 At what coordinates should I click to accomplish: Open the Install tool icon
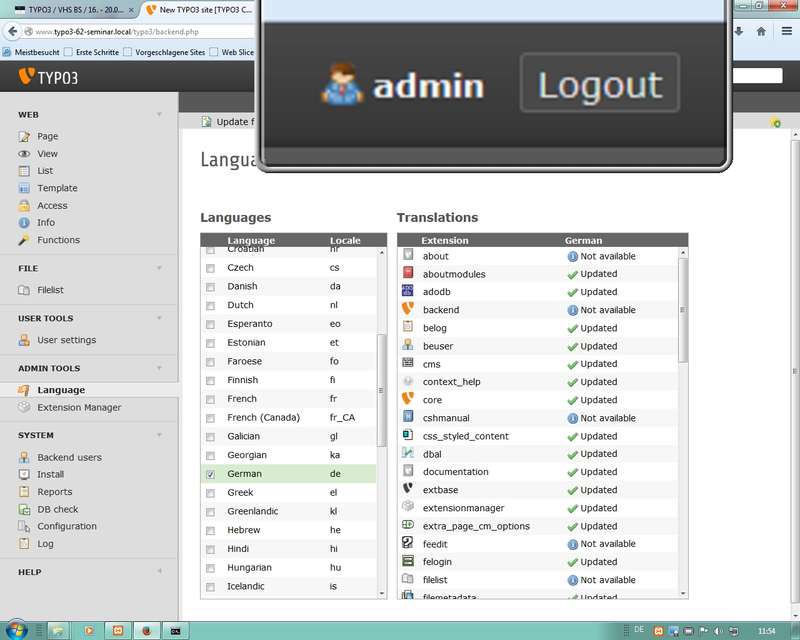coord(24,474)
